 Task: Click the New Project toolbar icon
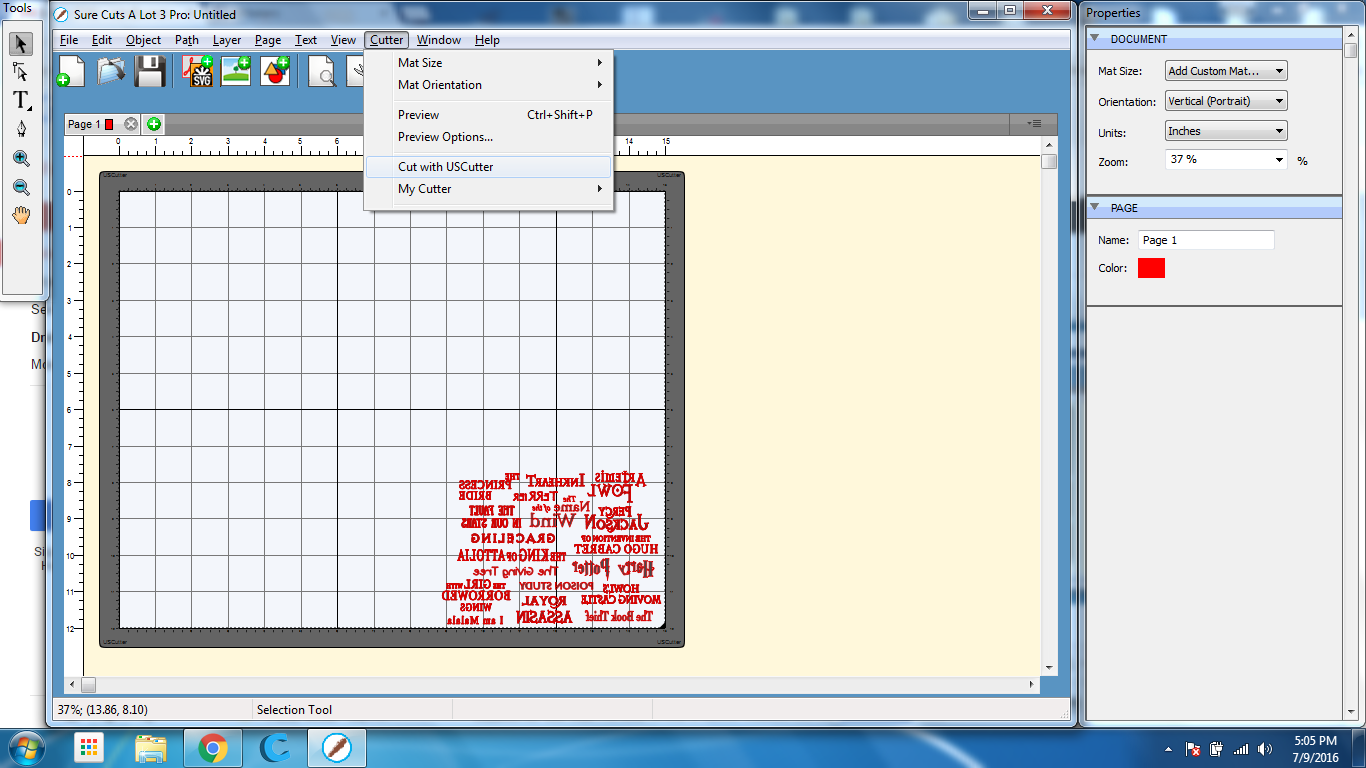click(x=71, y=71)
